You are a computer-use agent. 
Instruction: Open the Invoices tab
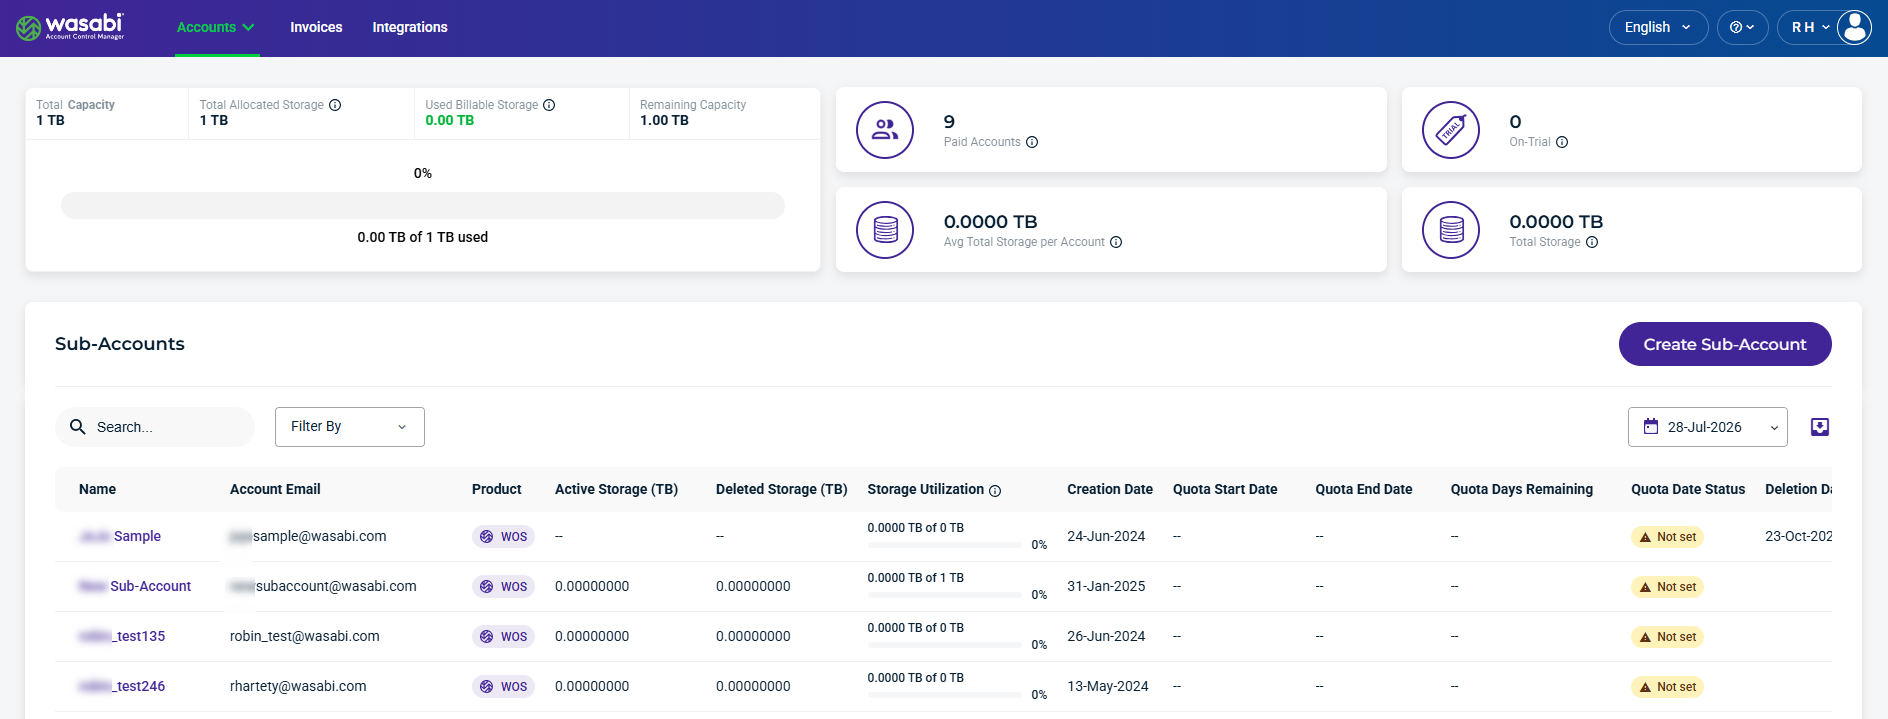316,27
